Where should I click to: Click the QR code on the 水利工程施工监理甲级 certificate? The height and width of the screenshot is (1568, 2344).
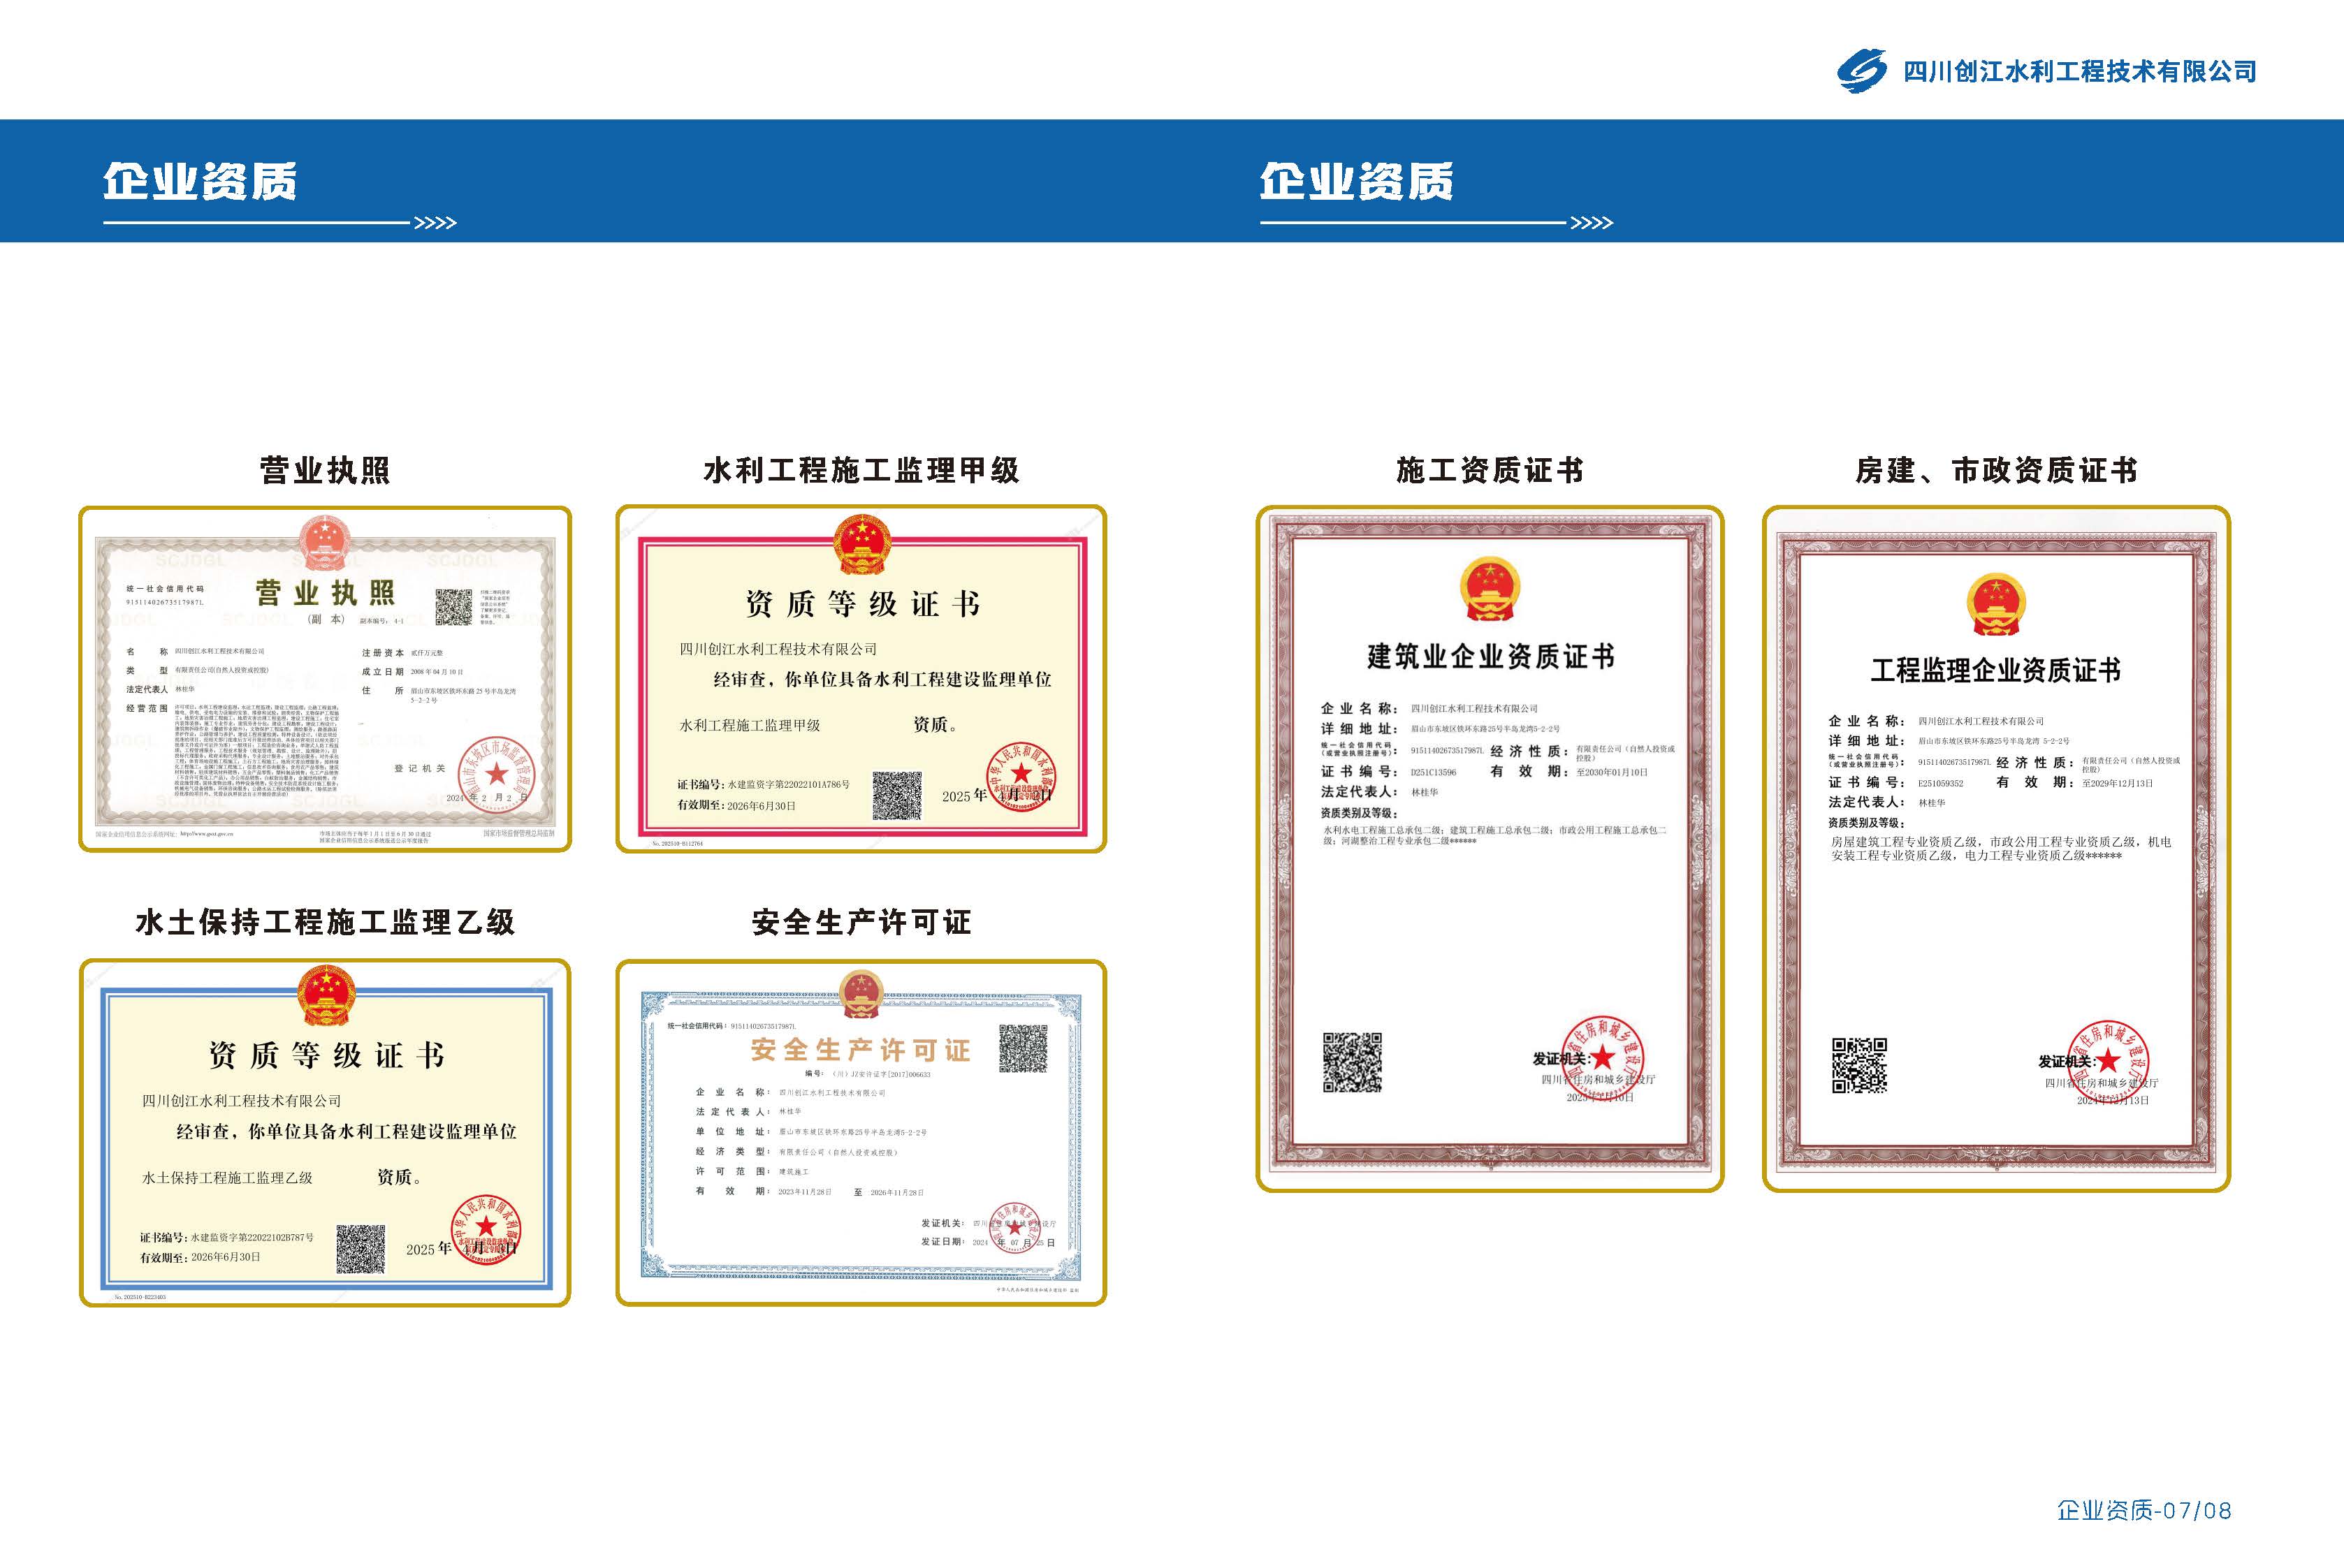[897, 795]
